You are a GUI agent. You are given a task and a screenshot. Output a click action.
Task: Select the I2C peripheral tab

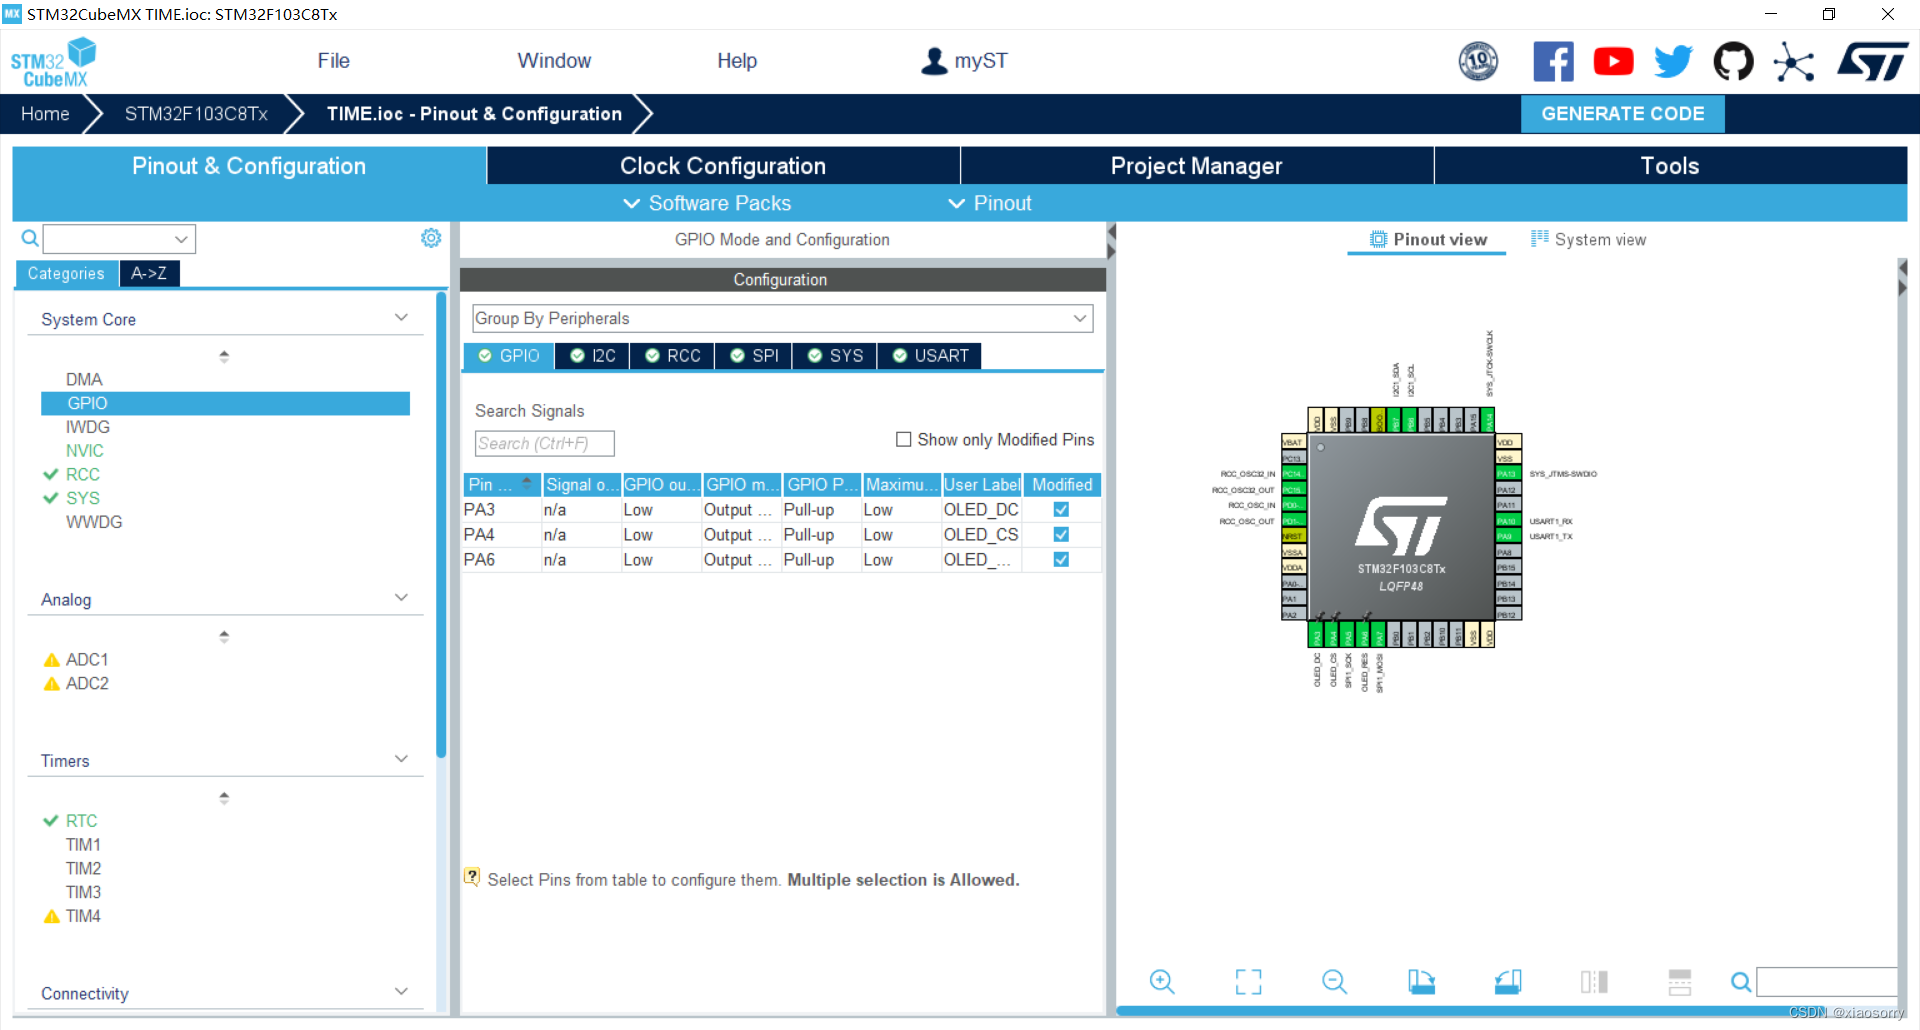pyautogui.click(x=593, y=356)
